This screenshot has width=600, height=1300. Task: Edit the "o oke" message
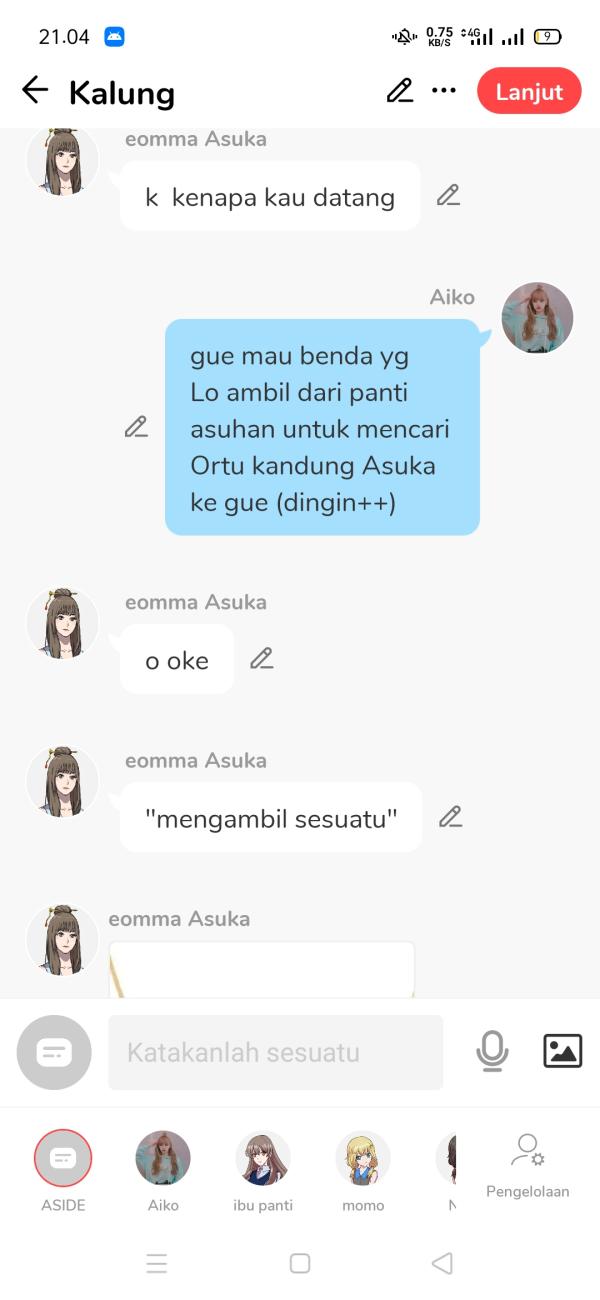261,659
